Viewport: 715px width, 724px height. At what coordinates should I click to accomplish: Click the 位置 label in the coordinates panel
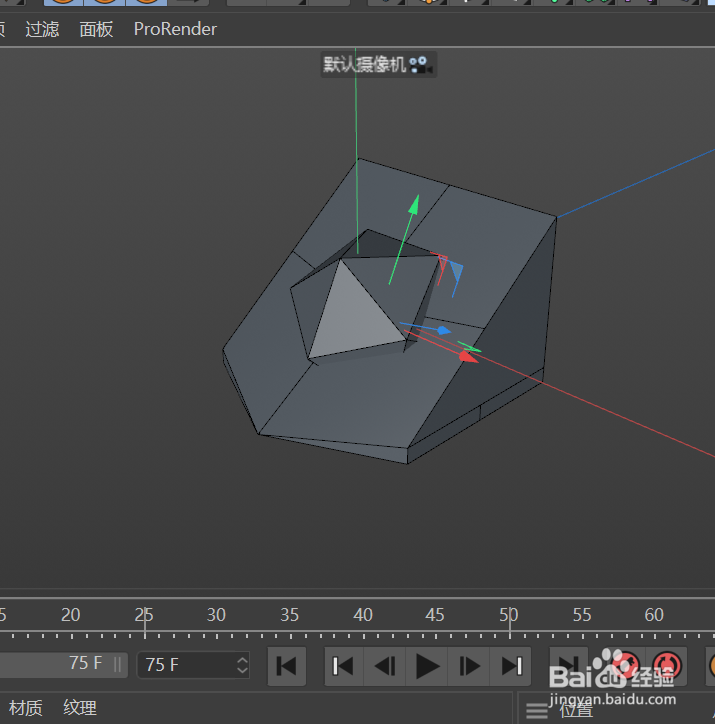576,710
